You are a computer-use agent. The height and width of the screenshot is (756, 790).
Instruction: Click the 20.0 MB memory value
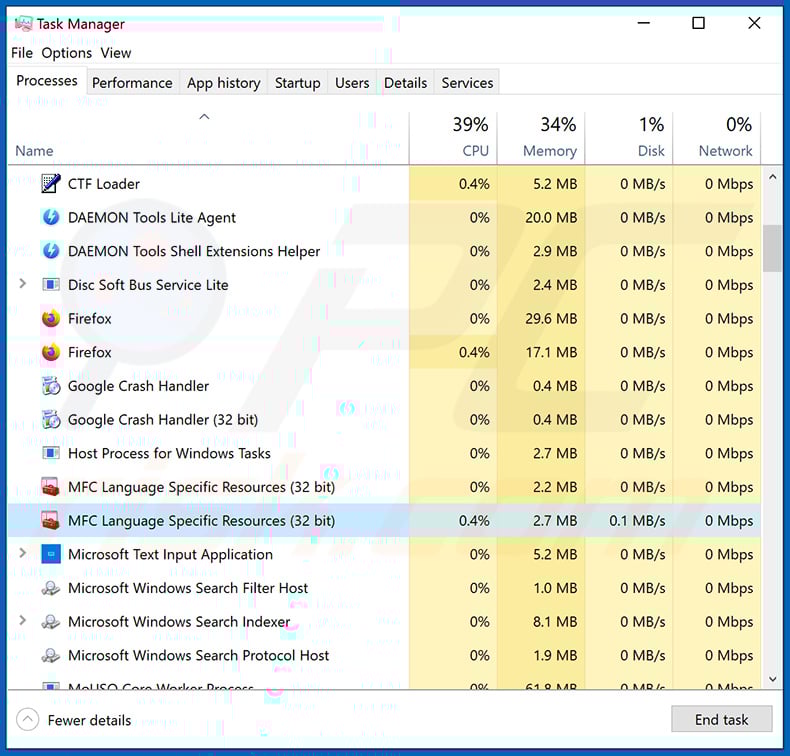(x=551, y=218)
